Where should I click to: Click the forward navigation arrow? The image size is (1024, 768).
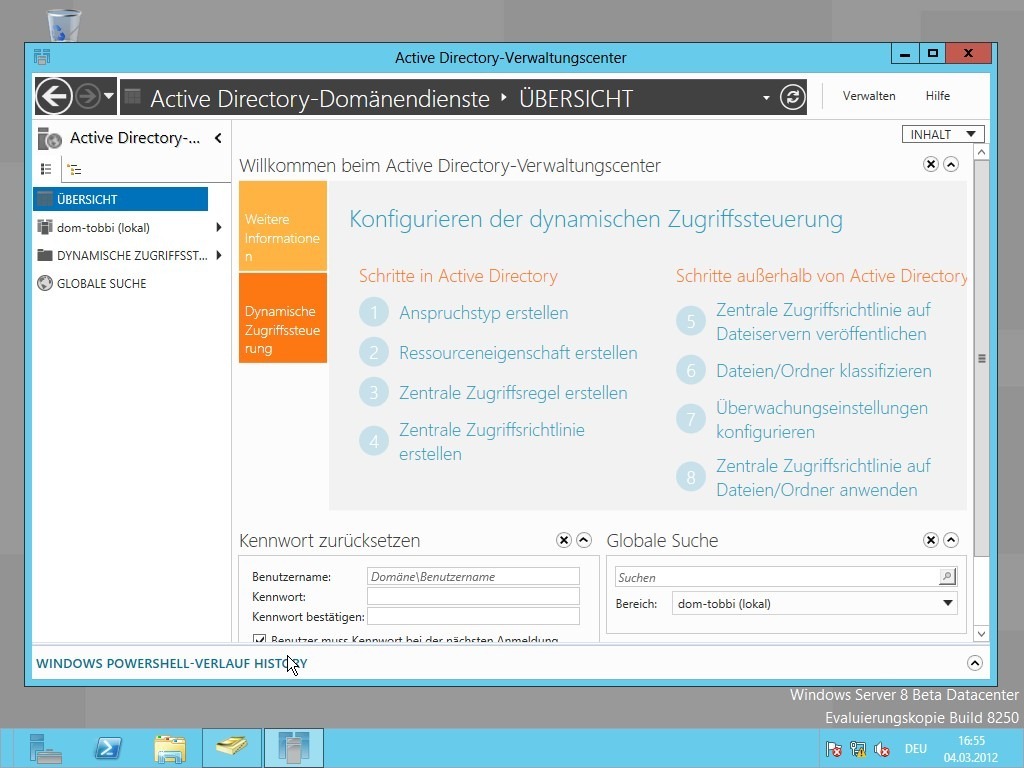(x=88, y=97)
